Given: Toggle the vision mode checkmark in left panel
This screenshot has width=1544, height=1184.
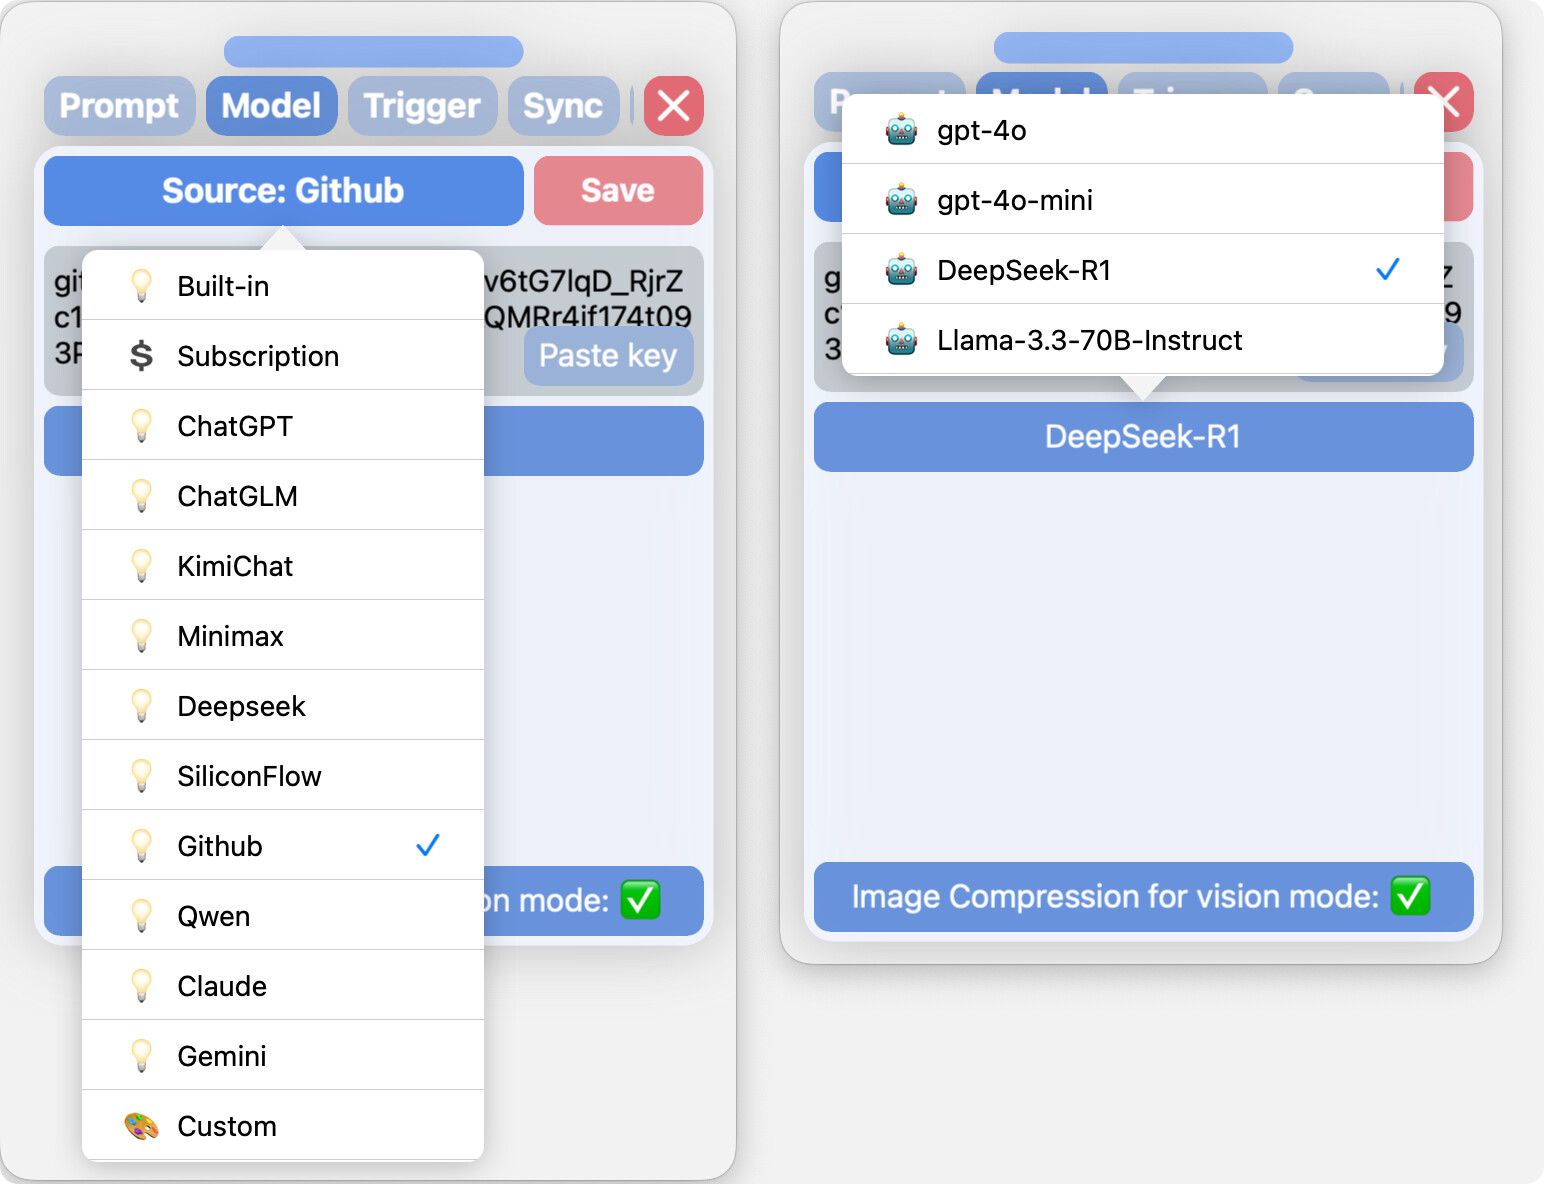Looking at the screenshot, I should 641,900.
